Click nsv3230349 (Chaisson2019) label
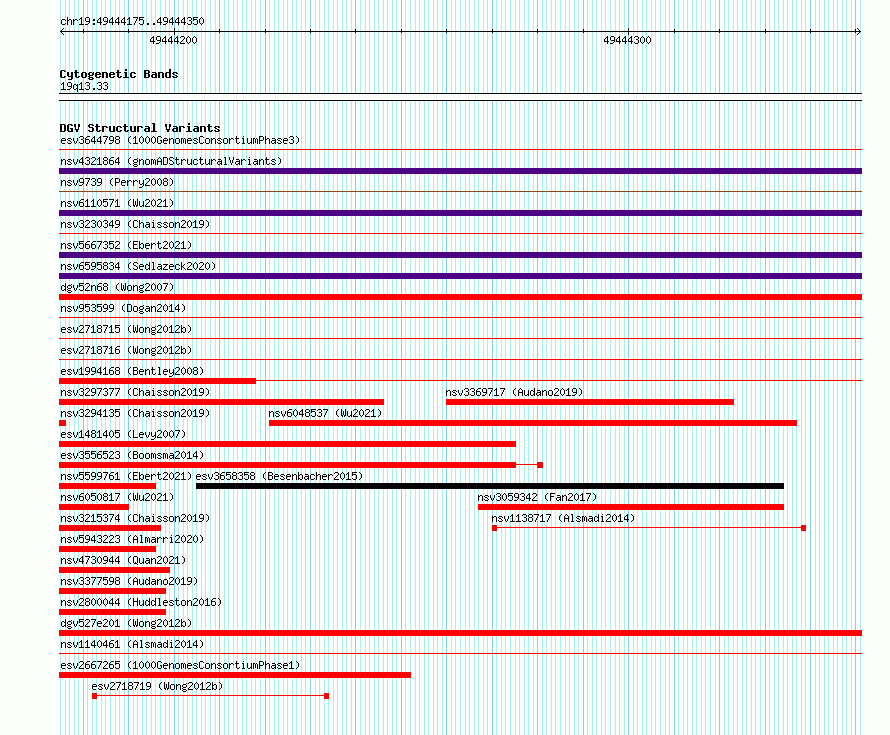The height and width of the screenshot is (735, 890). (x=135, y=224)
